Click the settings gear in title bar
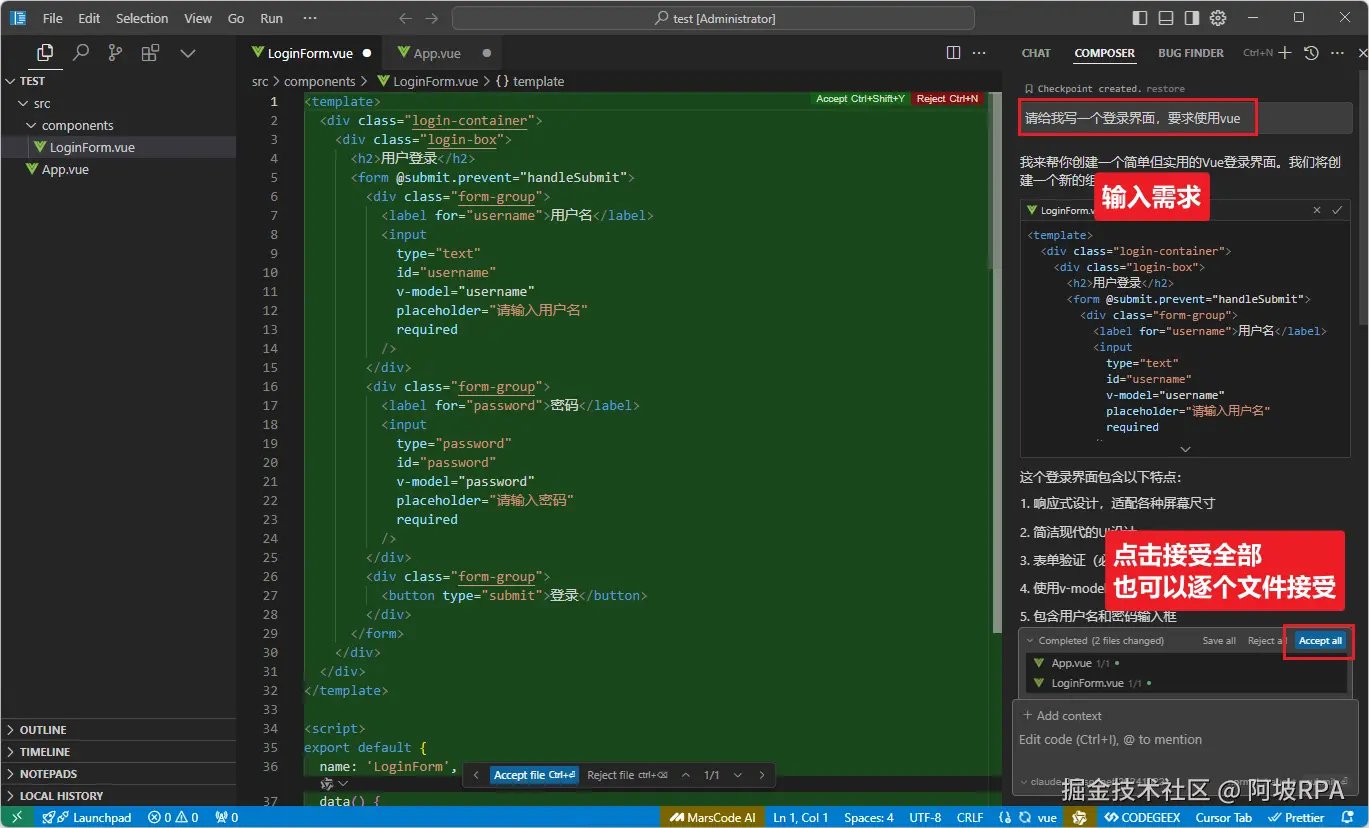This screenshot has width=1369, height=828. tap(1217, 18)
